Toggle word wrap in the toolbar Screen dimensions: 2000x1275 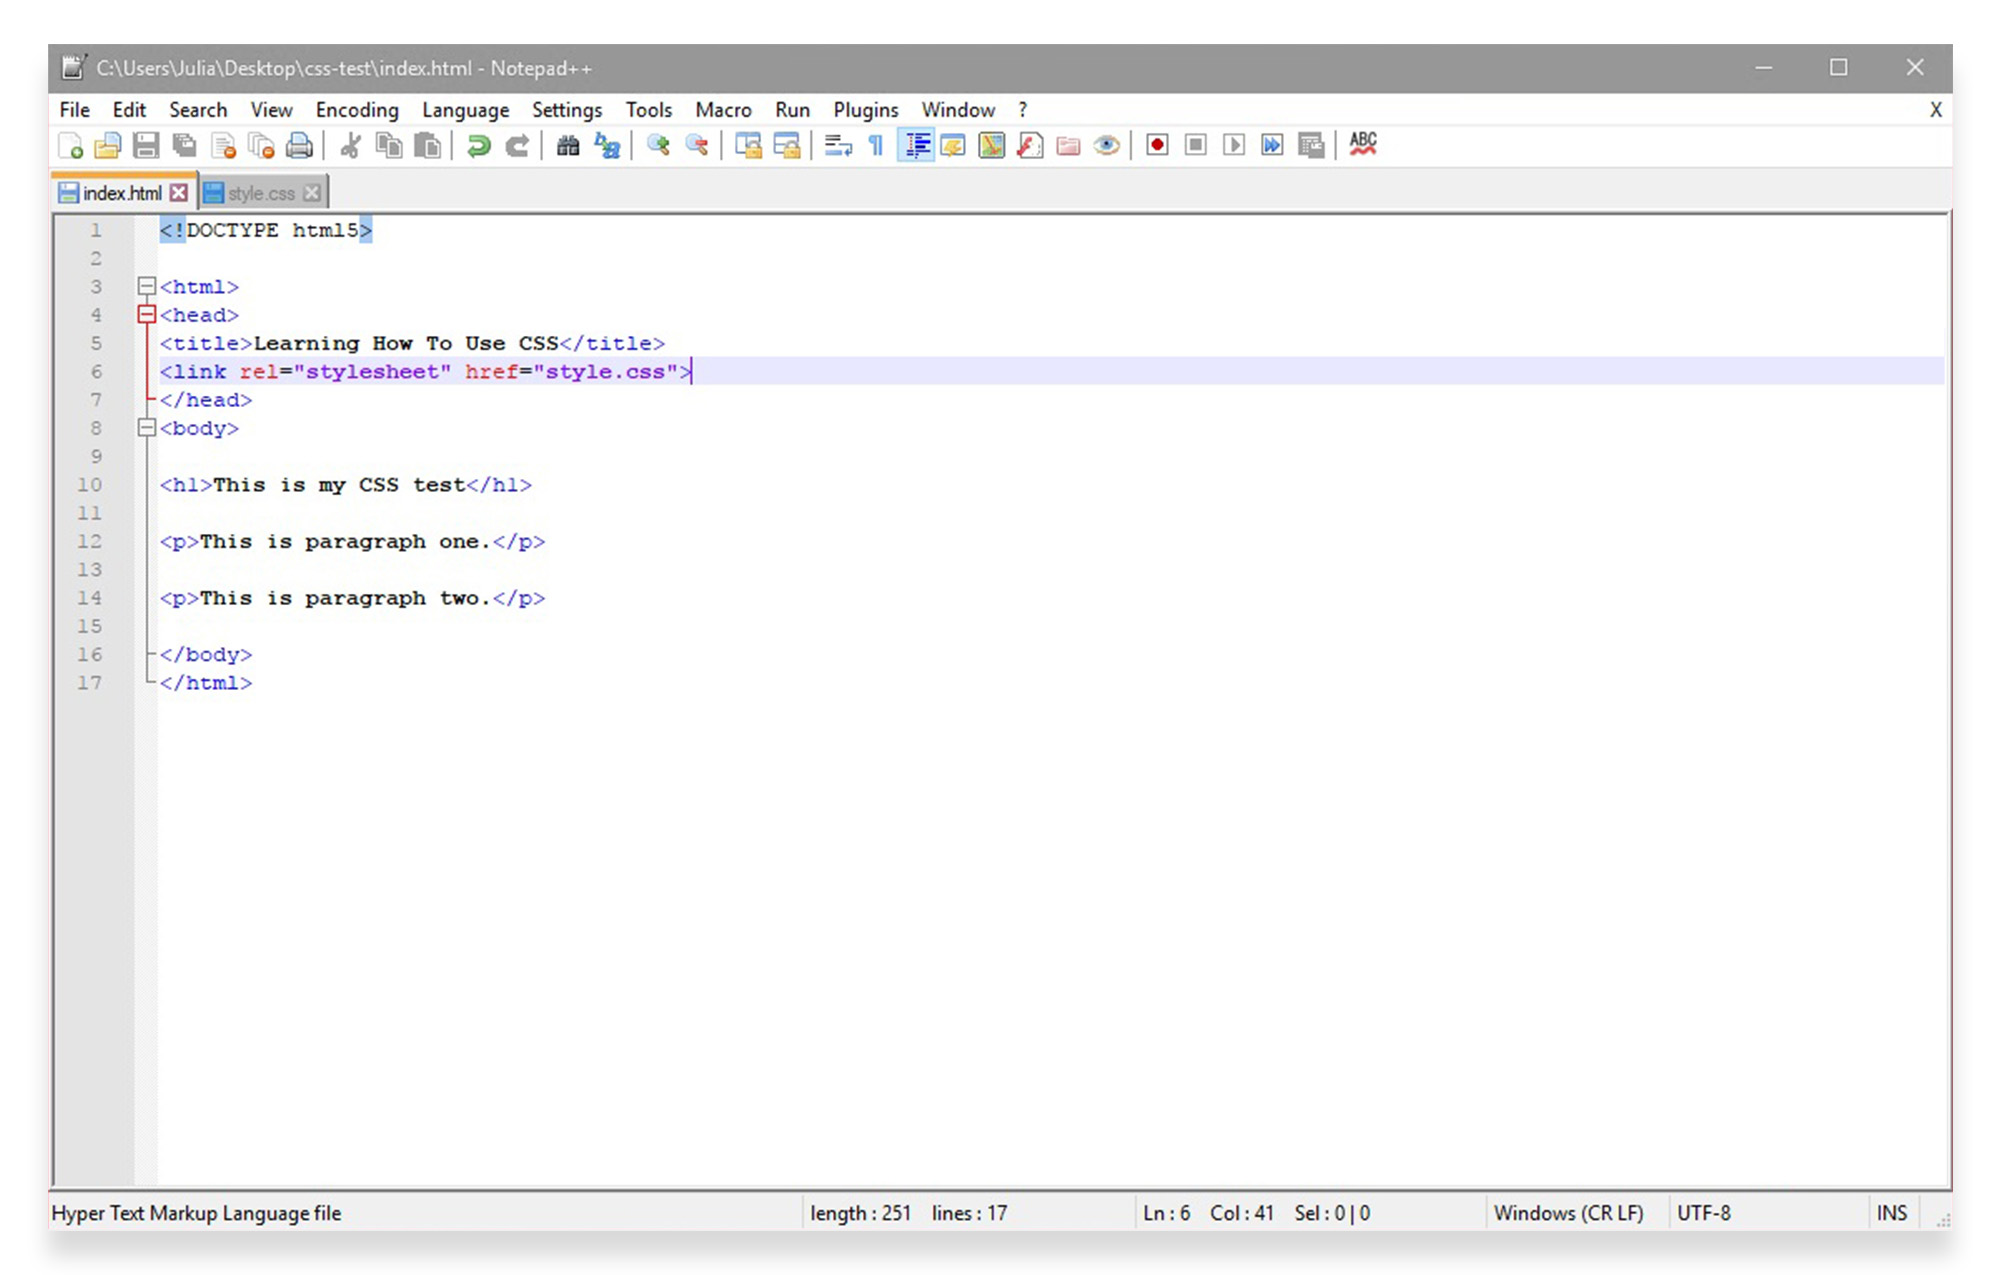[x=837, y=146]
